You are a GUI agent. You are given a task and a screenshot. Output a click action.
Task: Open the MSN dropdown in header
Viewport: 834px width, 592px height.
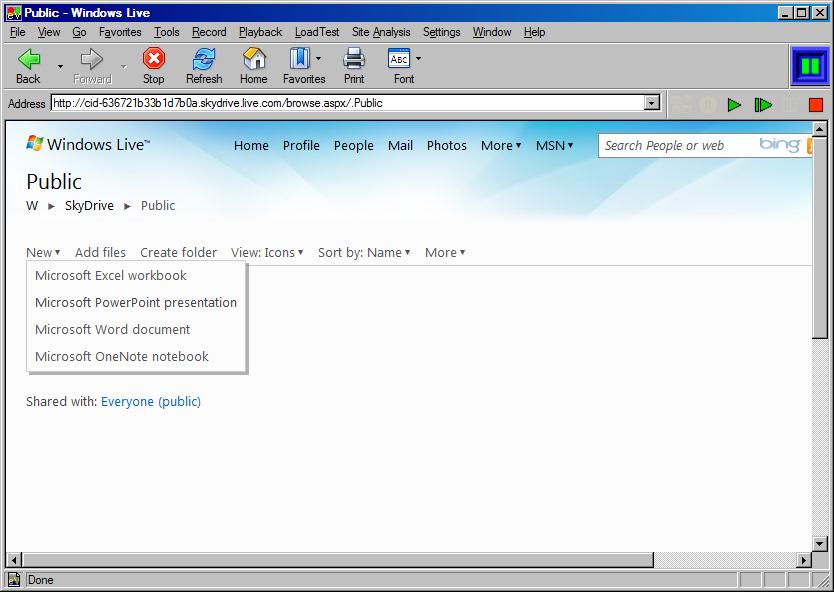click(x=554, y=146)
